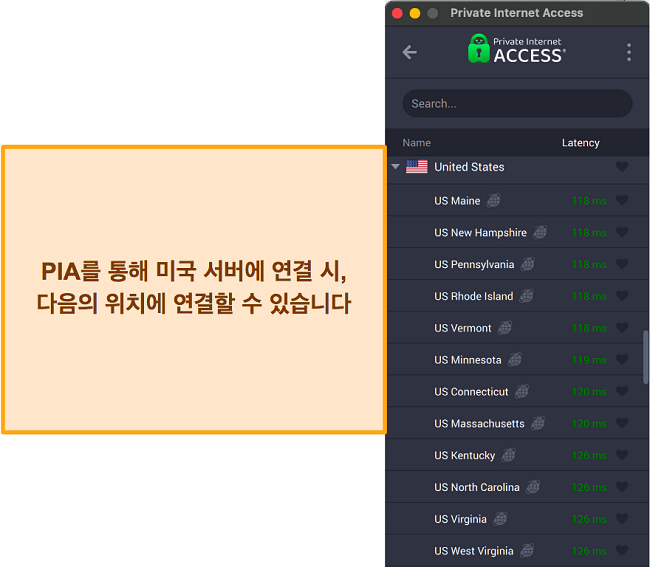Click the globe icon beside US Vermont
This screenshot has height=567, width=650.
[504, 328]
